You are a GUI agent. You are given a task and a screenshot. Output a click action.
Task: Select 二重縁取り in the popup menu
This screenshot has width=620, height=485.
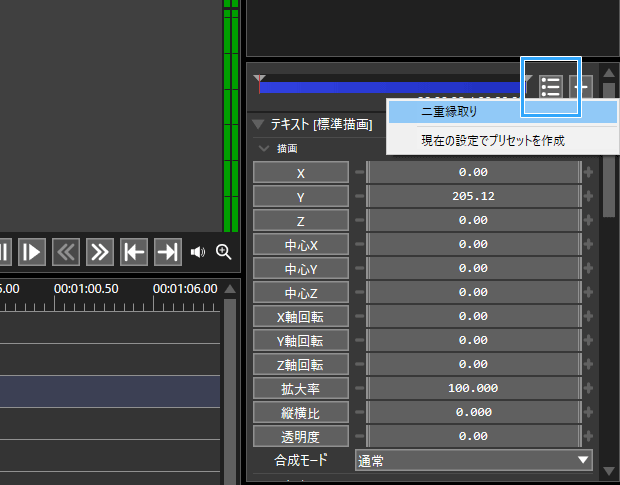click(x=503, y=112)
